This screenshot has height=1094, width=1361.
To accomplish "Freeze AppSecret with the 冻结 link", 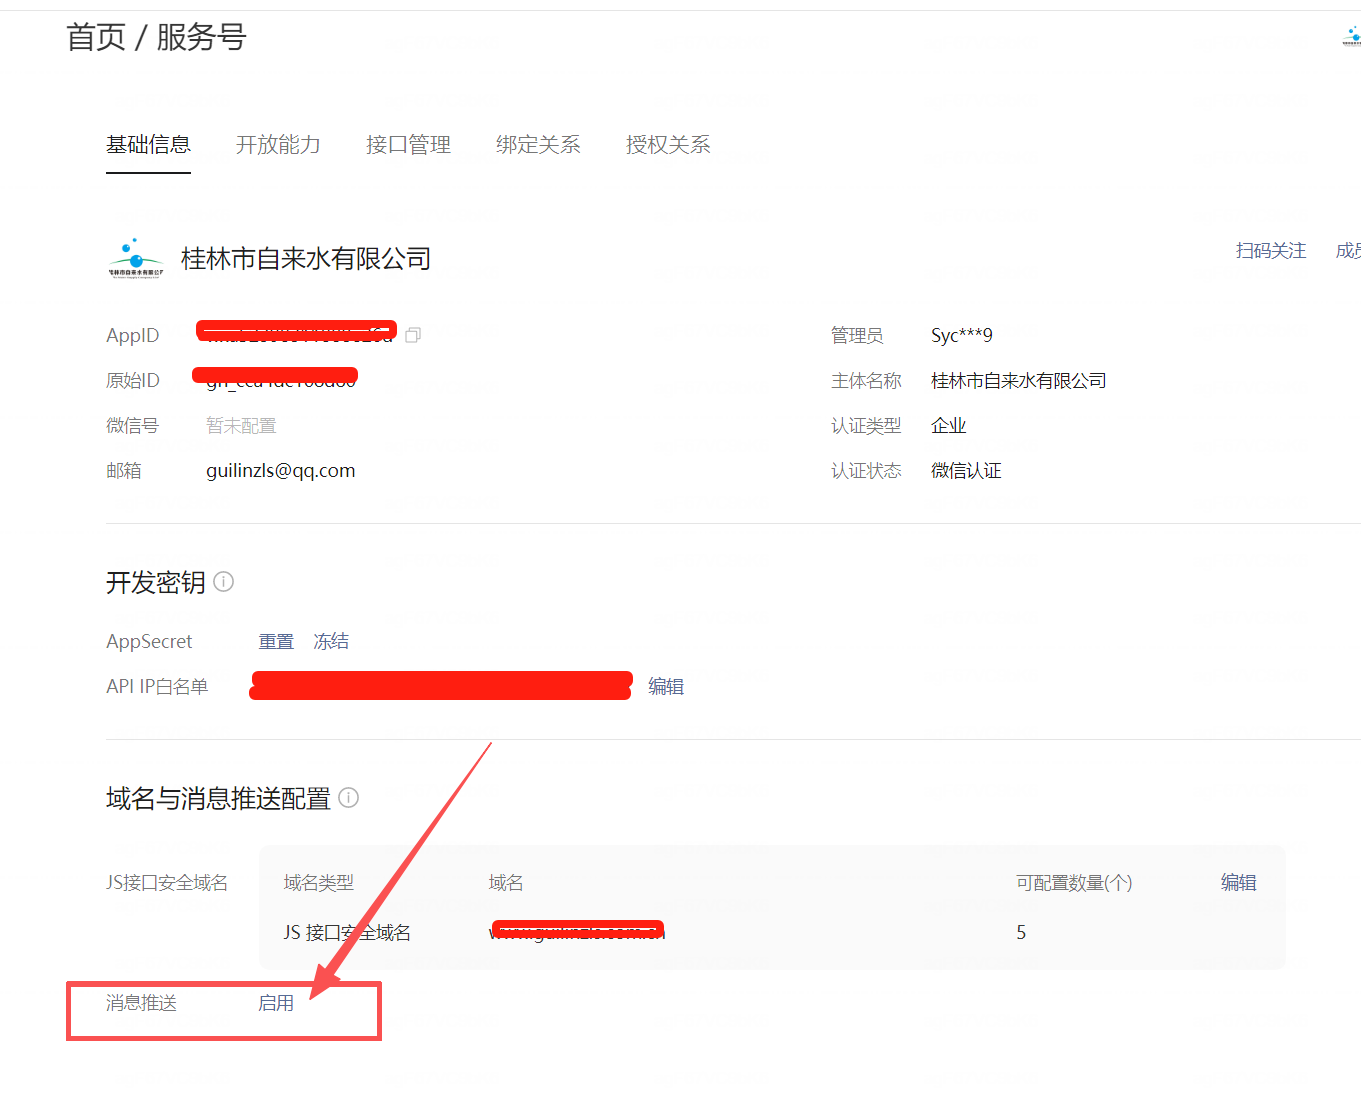I will click(331, 642).
